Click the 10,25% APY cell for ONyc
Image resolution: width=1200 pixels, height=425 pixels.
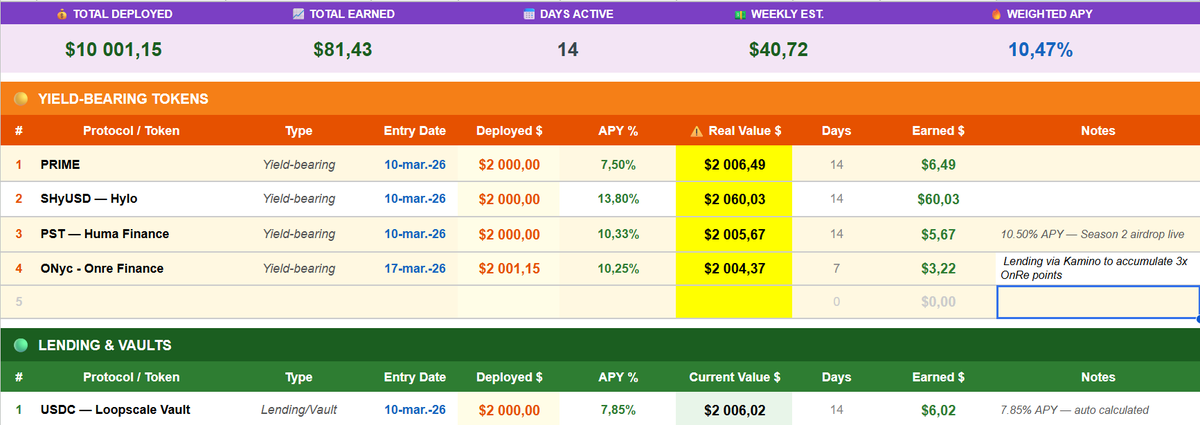pyautogui.click(x=618, y=268)
